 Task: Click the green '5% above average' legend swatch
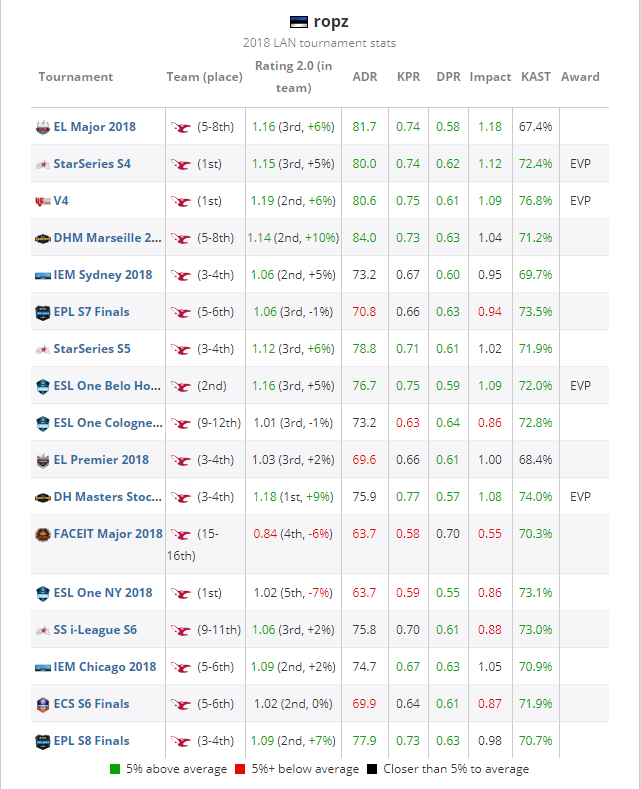[x=115, y=769]
